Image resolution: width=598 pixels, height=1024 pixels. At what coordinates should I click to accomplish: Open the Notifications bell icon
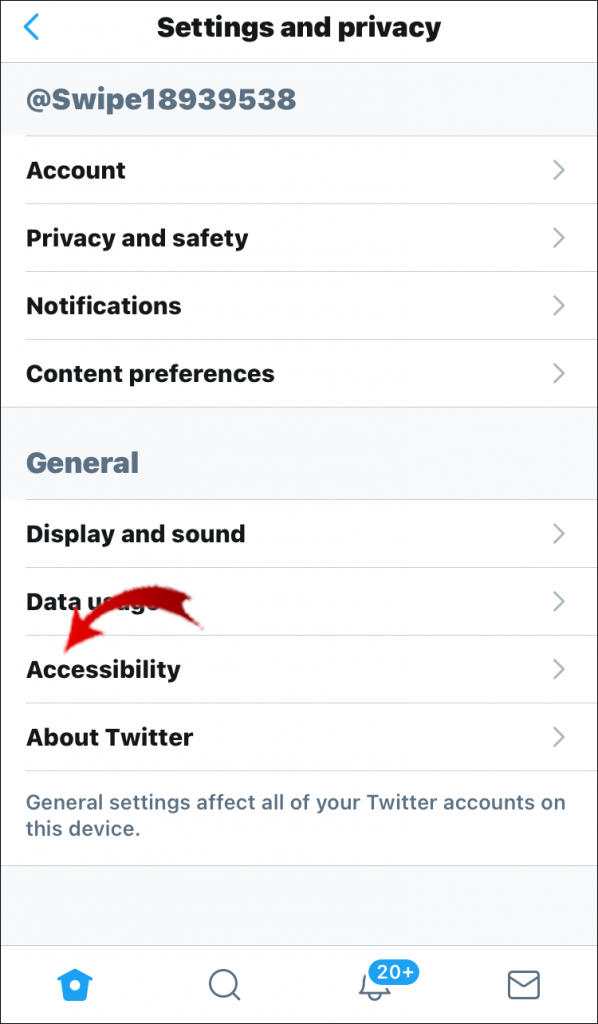373,990
